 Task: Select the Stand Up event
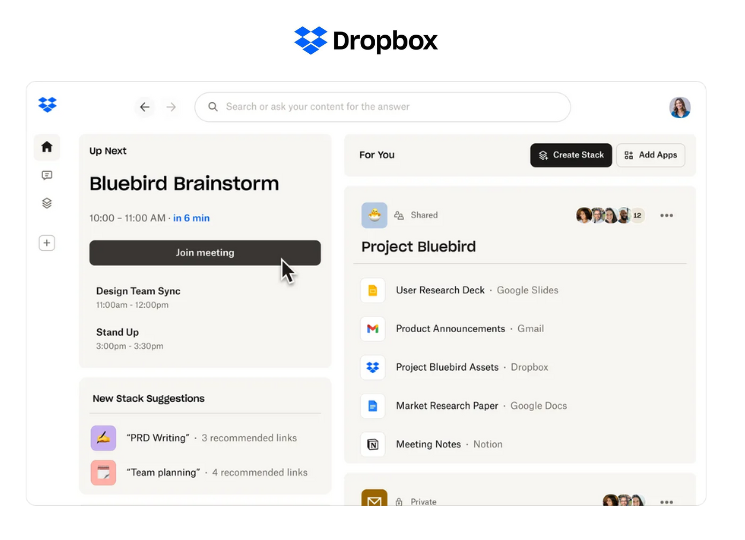129,339
